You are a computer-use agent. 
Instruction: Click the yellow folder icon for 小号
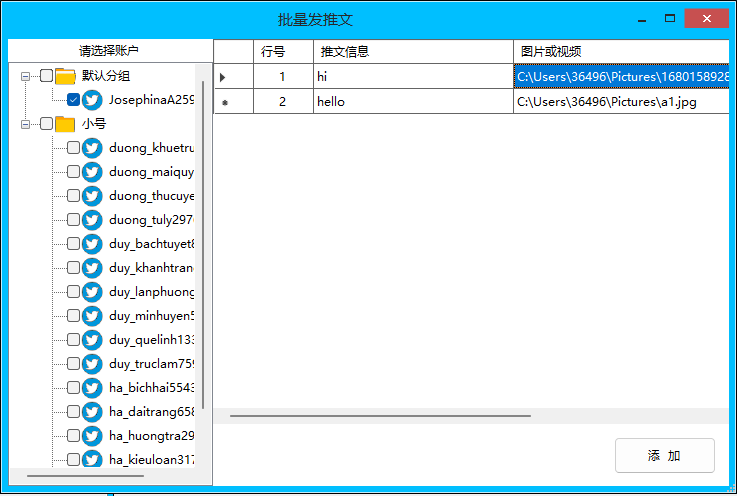click(x=66, y=124)
